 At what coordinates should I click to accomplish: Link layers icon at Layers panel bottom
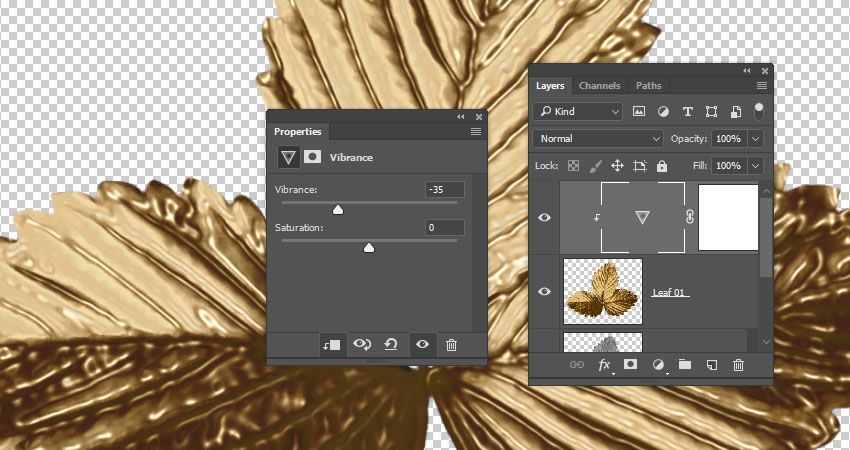click(577, 365)
